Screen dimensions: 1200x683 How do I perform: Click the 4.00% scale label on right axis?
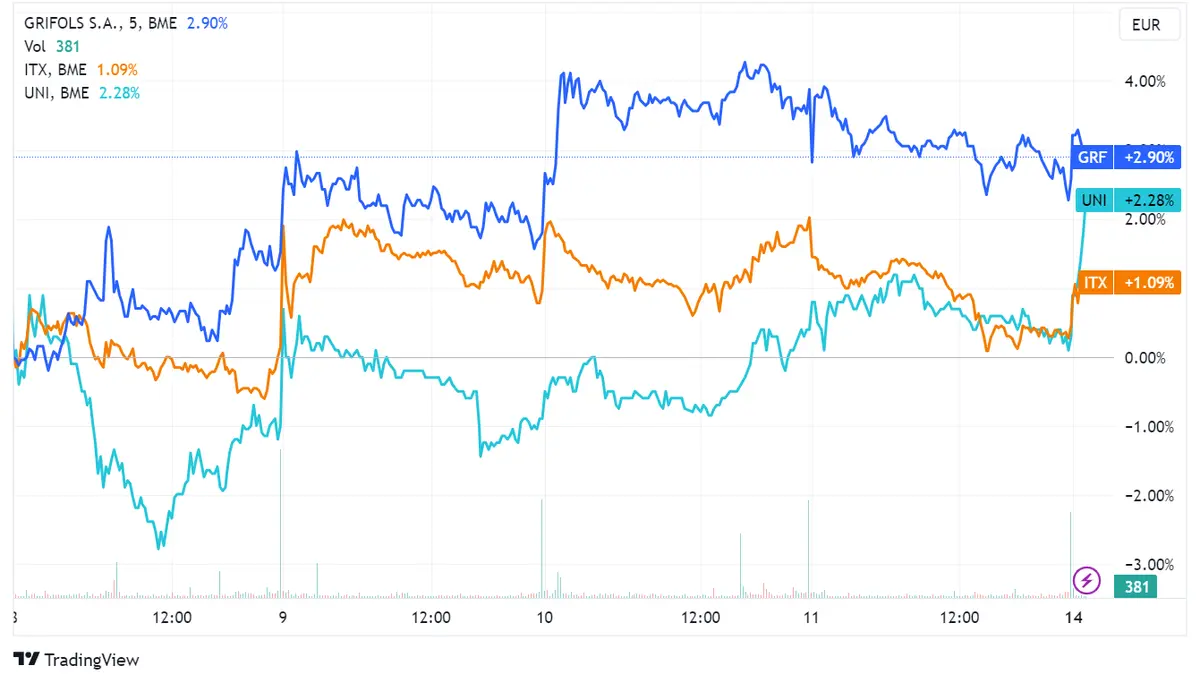(x=1143, y=82)
